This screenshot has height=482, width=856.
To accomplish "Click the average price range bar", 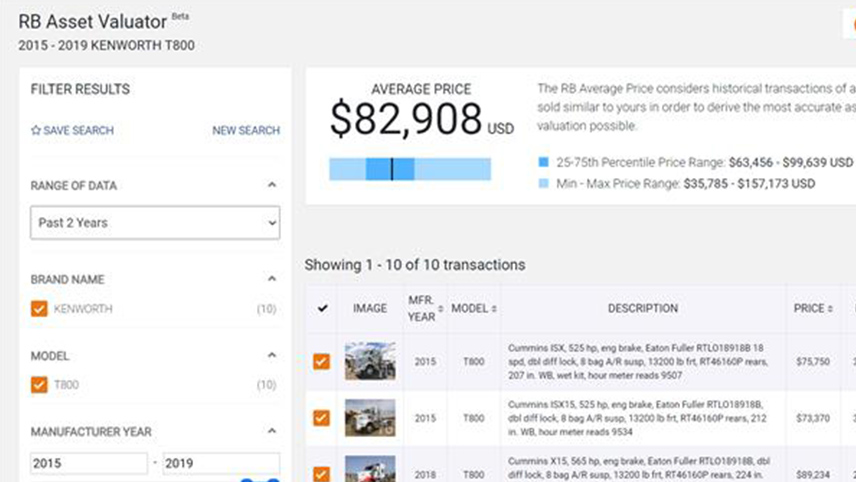I will (410, 169).
